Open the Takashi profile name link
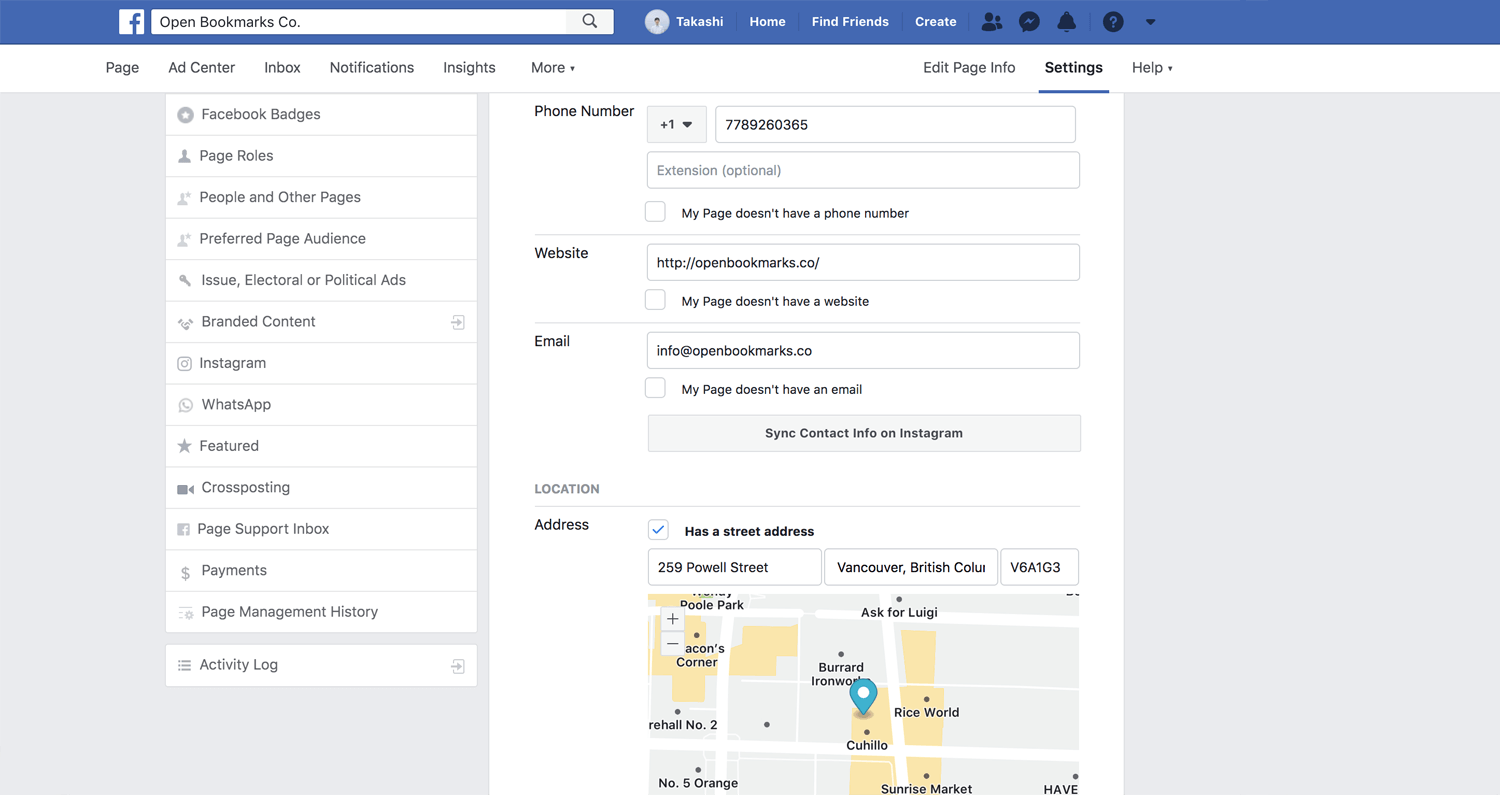 (x=700, y=21)
